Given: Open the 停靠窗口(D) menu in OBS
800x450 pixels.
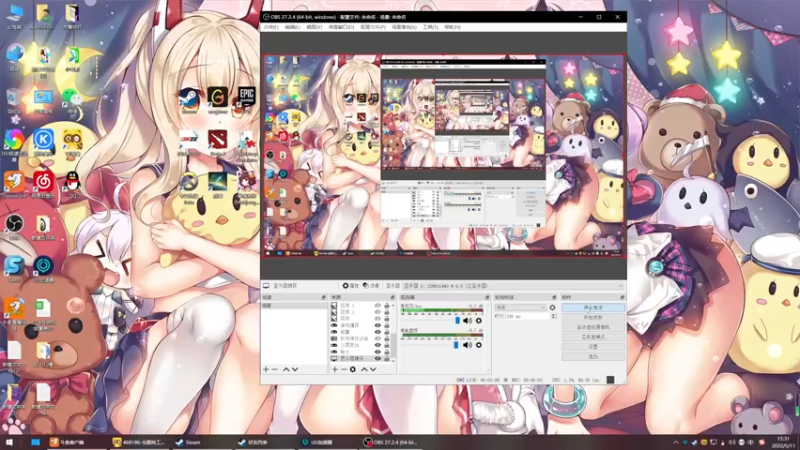Looking at the screenshot, I should tap(341, 27).
